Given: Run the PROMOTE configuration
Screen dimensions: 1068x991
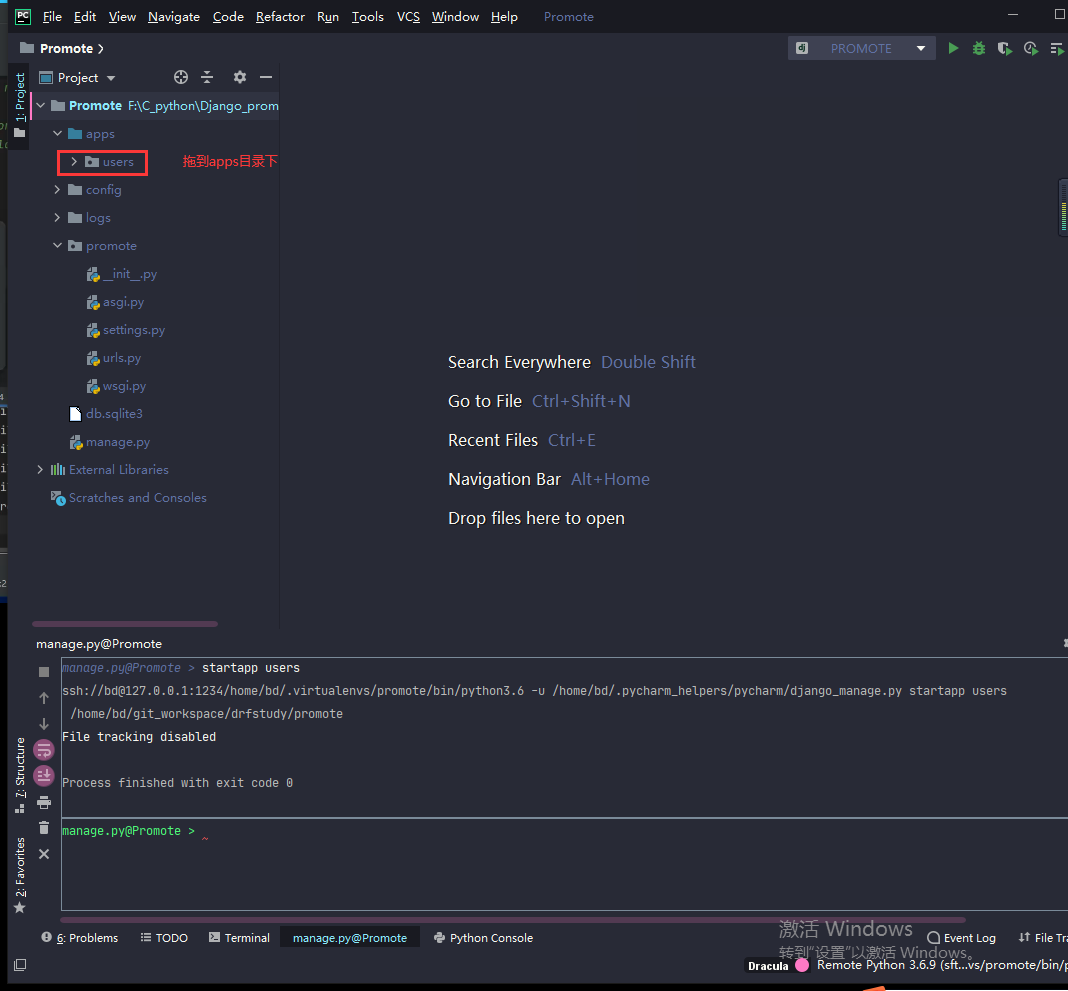Looking at the screenshot, I should [x=954, y=48].
